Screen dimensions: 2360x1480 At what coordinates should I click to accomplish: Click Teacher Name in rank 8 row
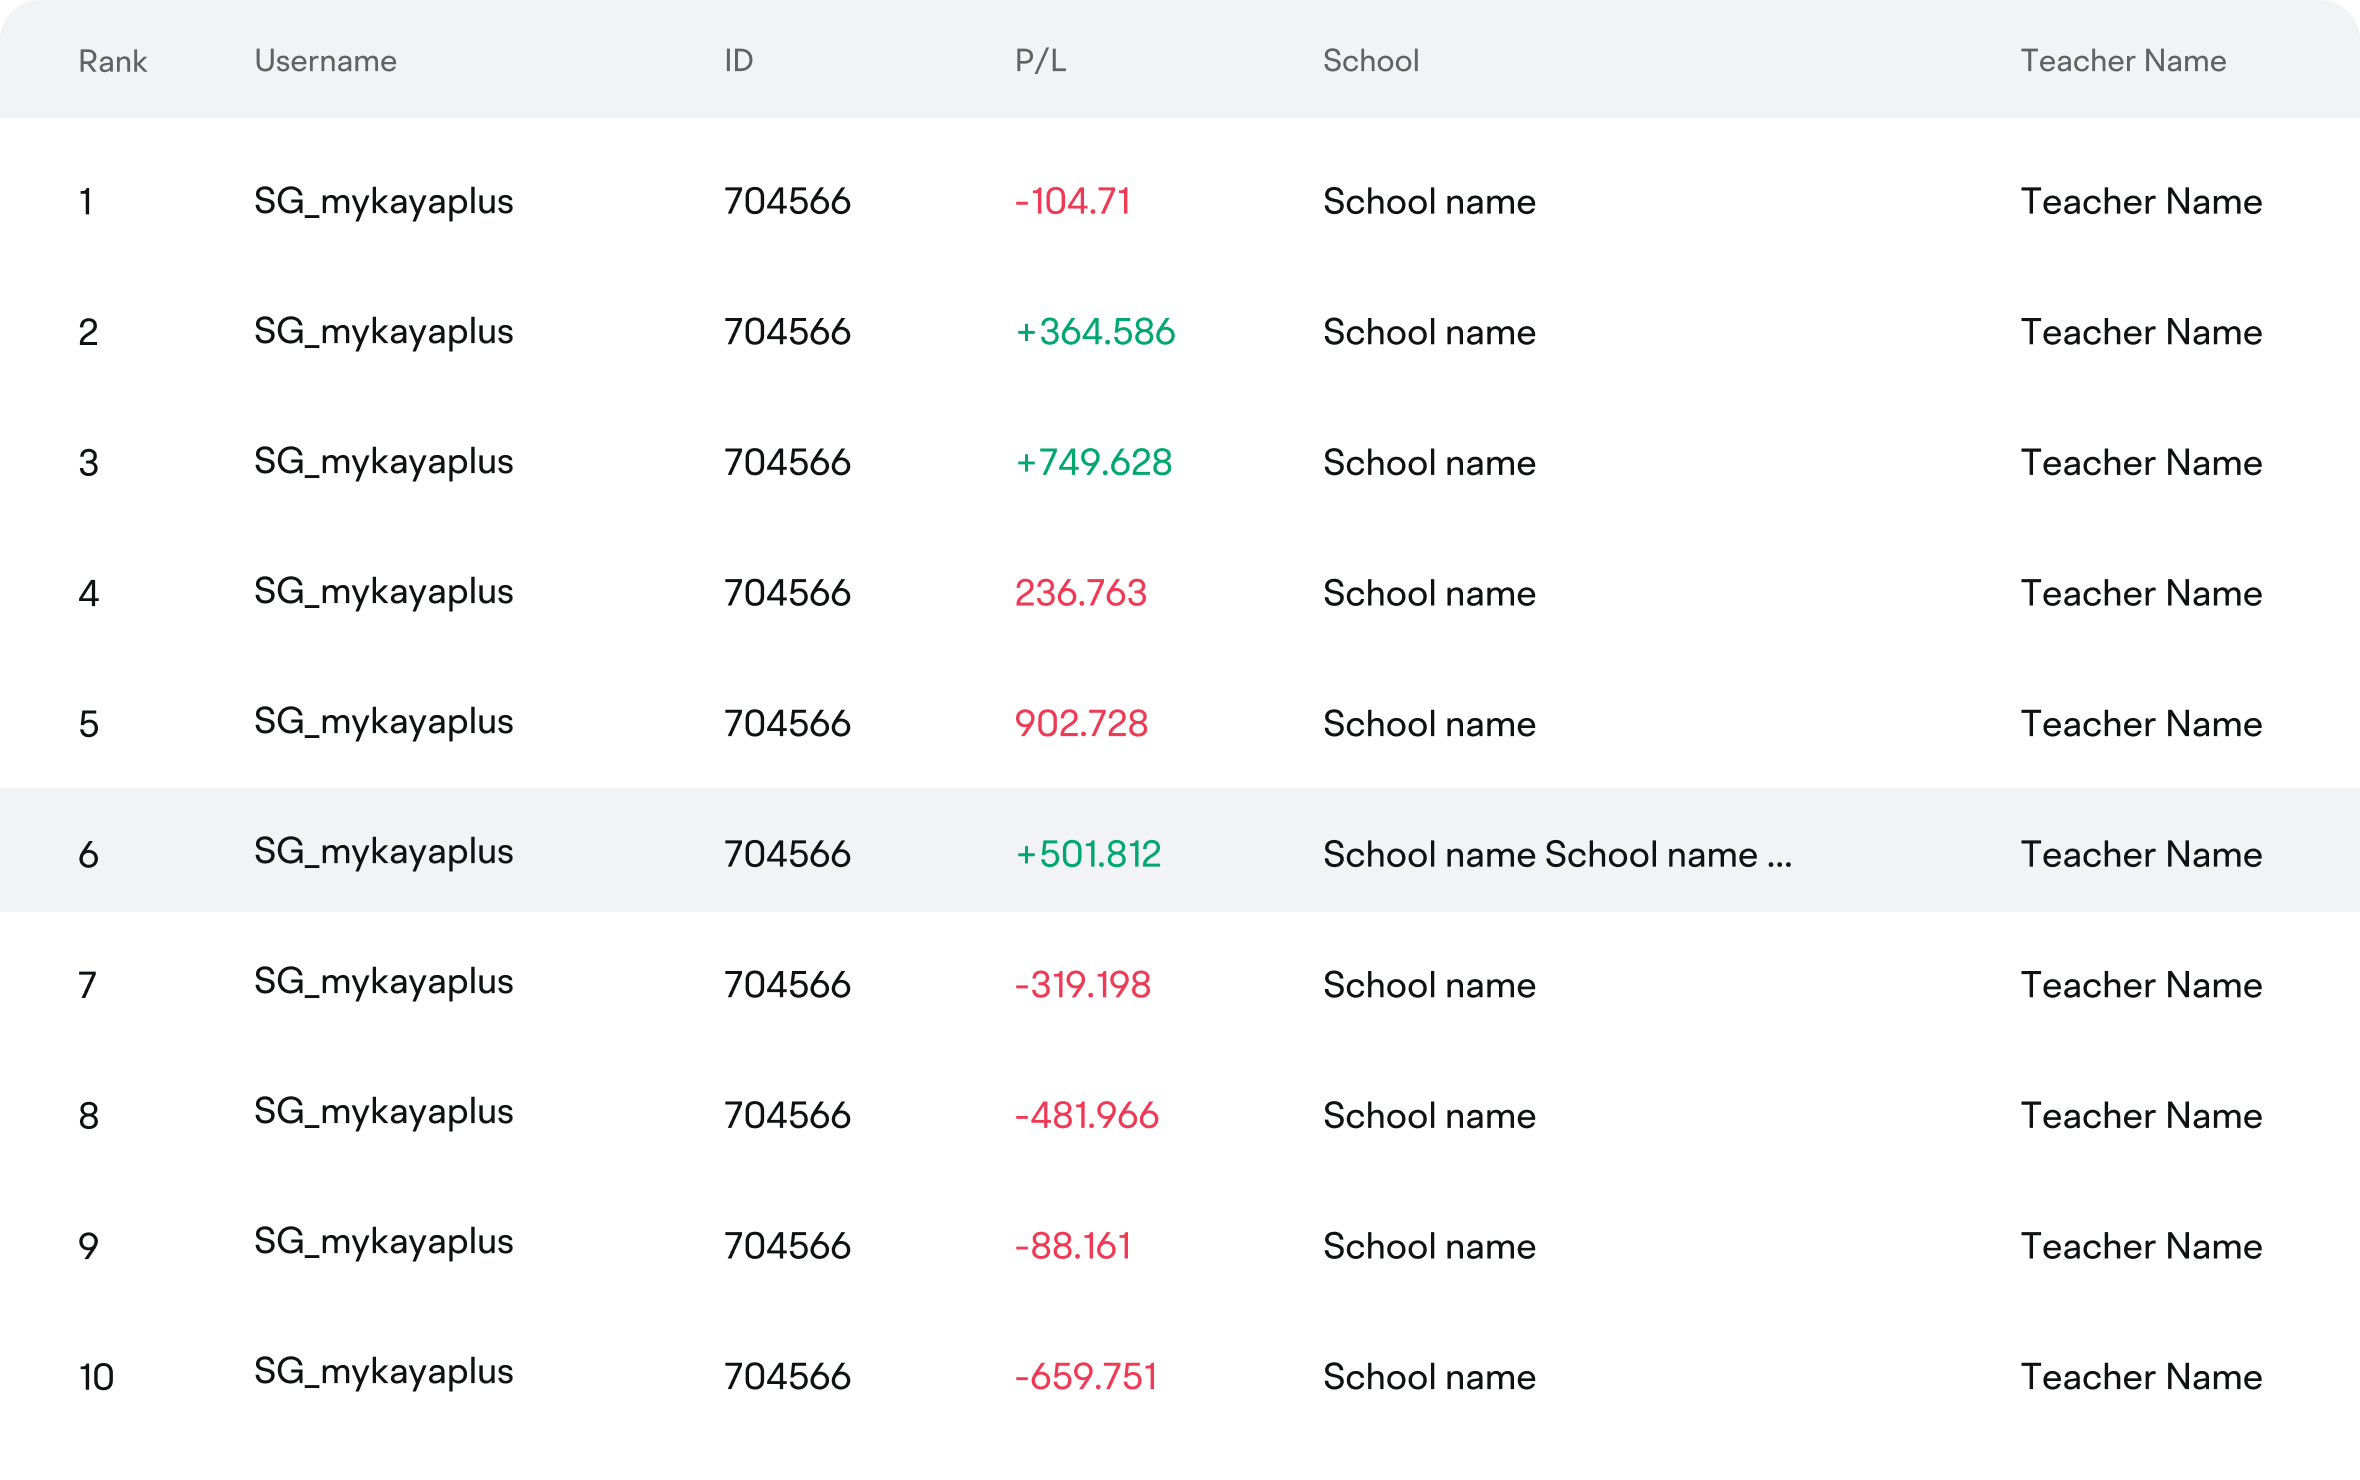point(2140,1116)
